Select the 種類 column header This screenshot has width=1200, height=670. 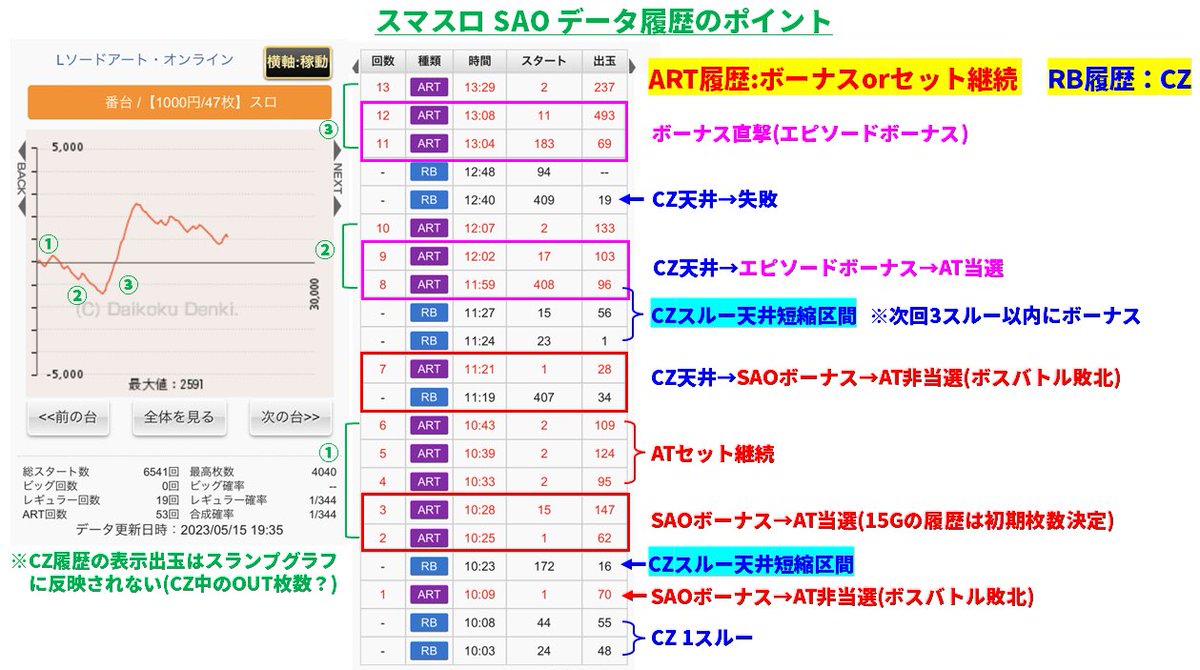click(430, 61)
